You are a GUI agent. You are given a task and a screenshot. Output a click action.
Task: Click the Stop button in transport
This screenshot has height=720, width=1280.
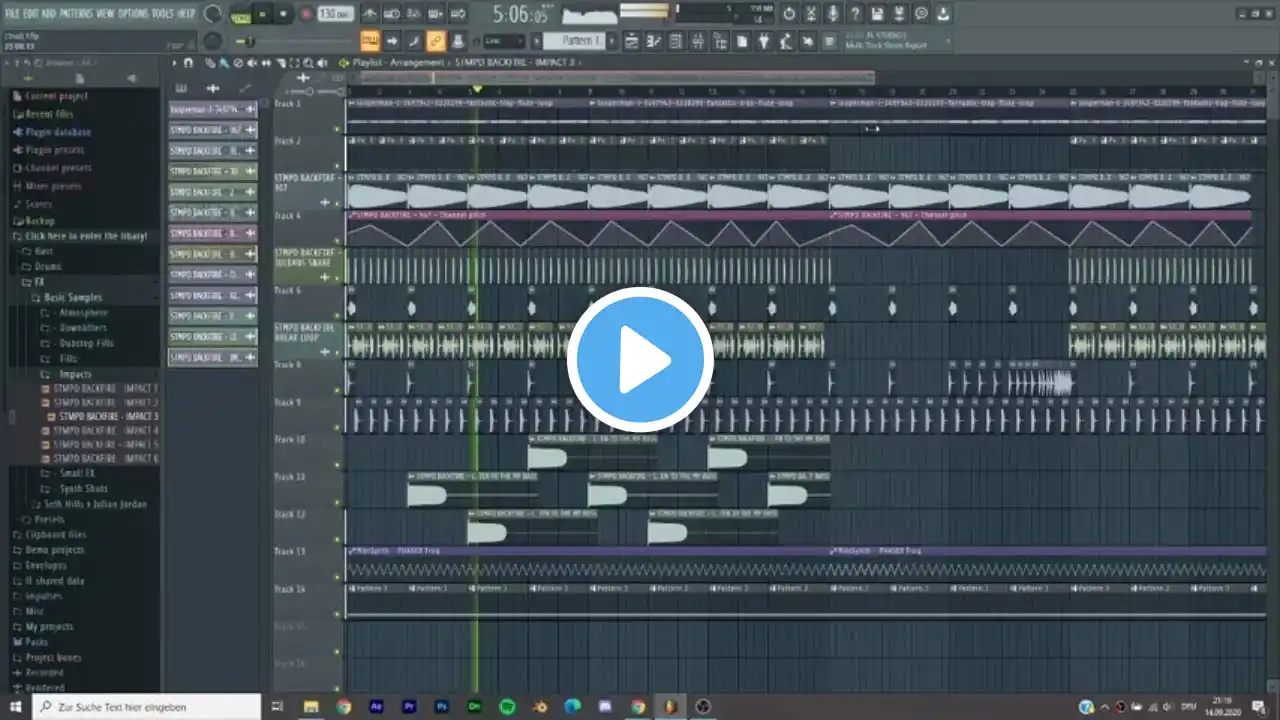coord(284,15)
